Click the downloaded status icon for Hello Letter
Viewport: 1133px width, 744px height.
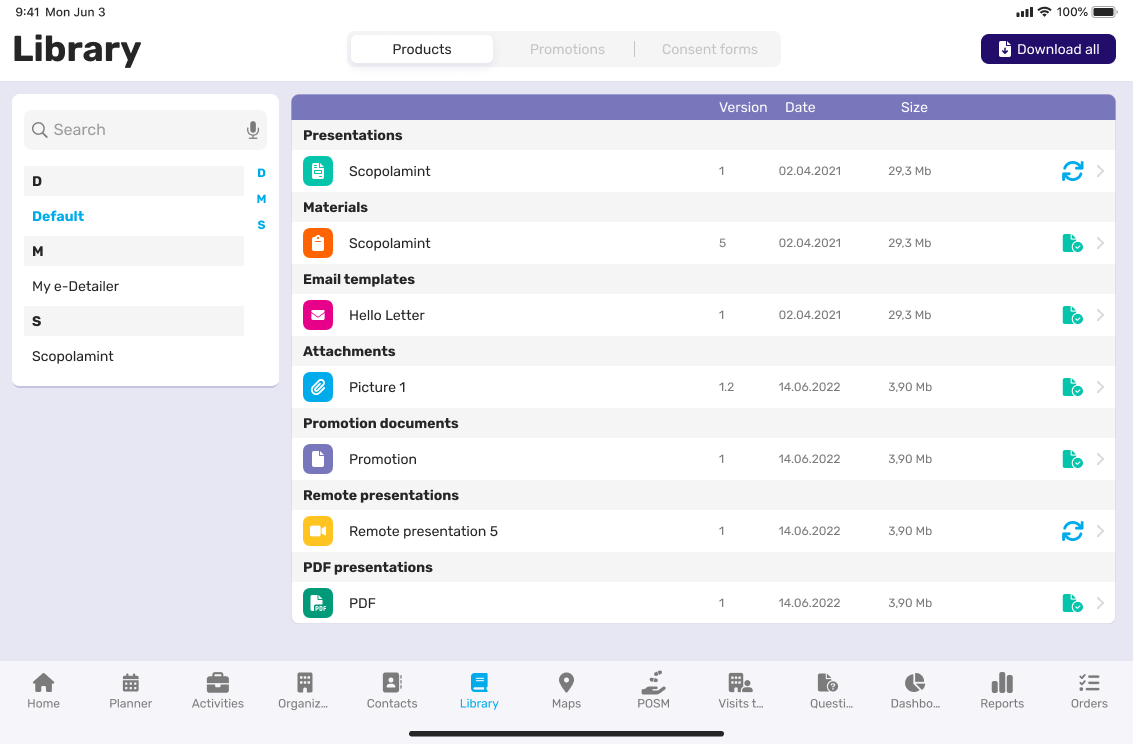coord(1072,315)
